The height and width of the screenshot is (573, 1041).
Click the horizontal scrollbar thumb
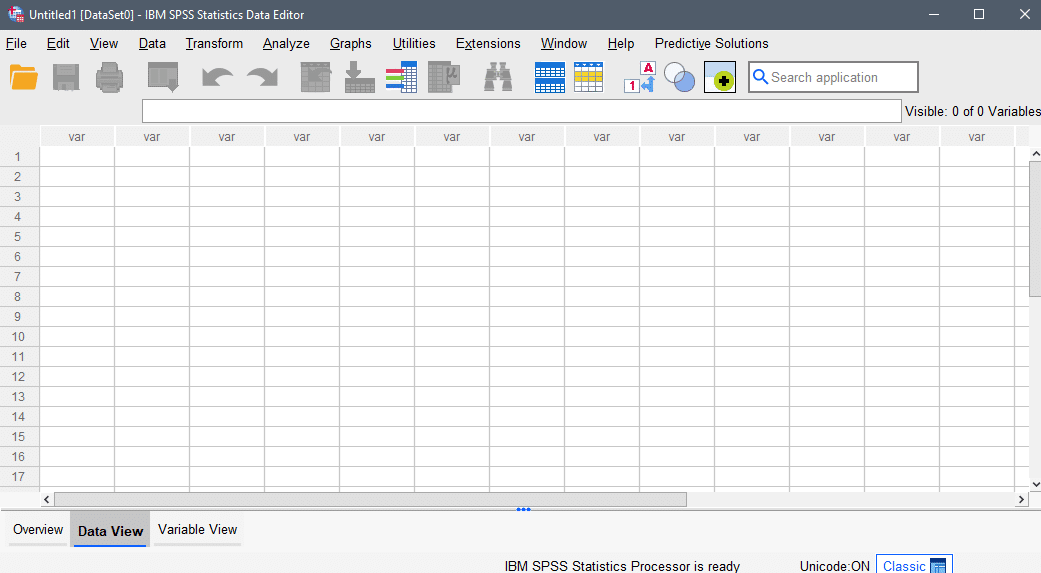370,499
